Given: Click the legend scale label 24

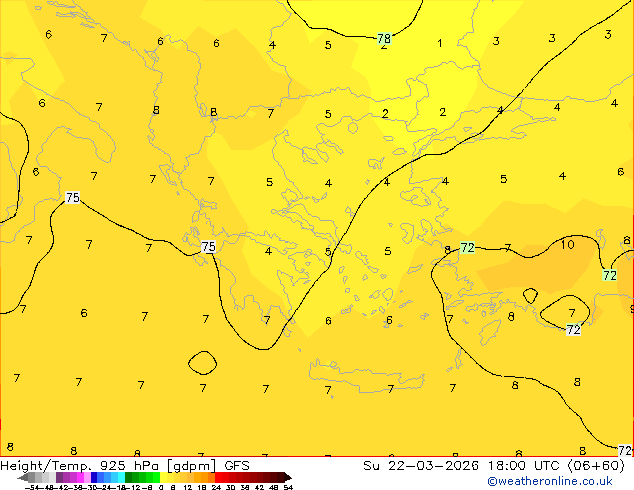Looking at the screenshot, I should pyautogui.click(x=216, y=487).
